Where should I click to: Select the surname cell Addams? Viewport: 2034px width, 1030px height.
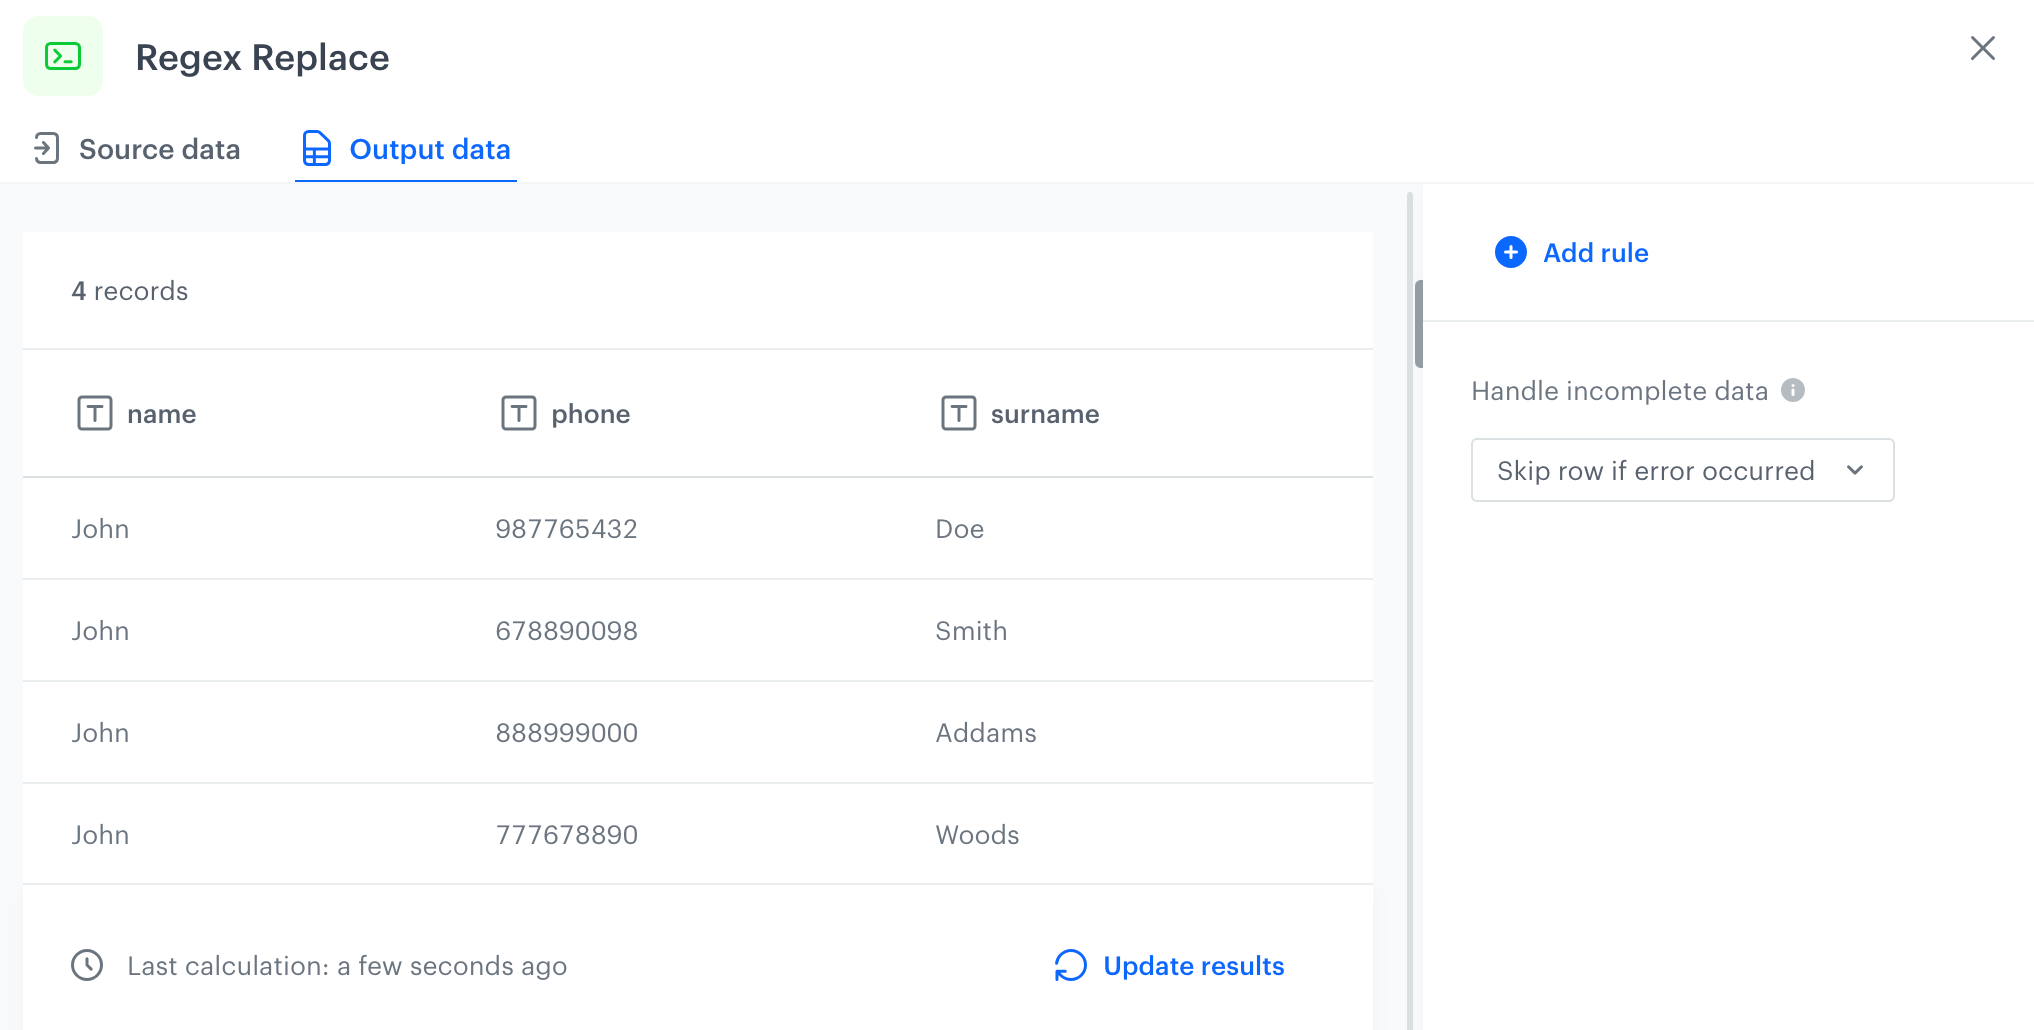coord(985,733)
